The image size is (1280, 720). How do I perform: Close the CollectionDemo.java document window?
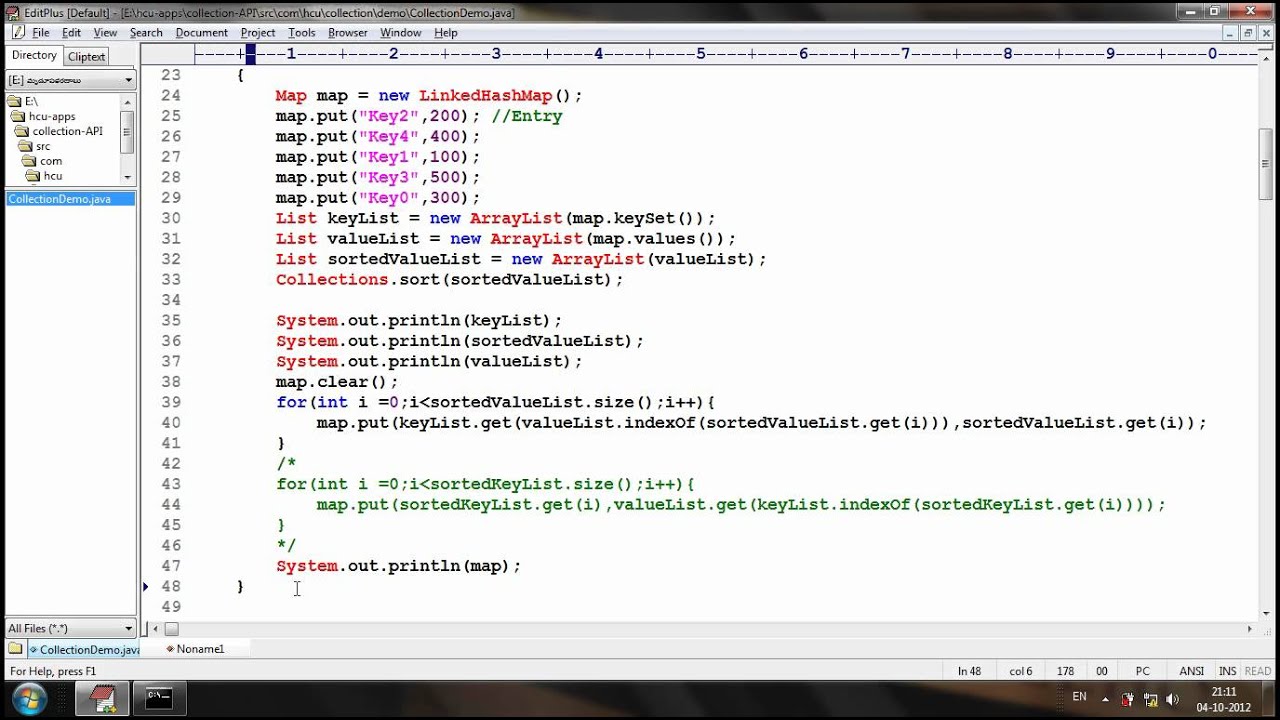[1265, 32]
